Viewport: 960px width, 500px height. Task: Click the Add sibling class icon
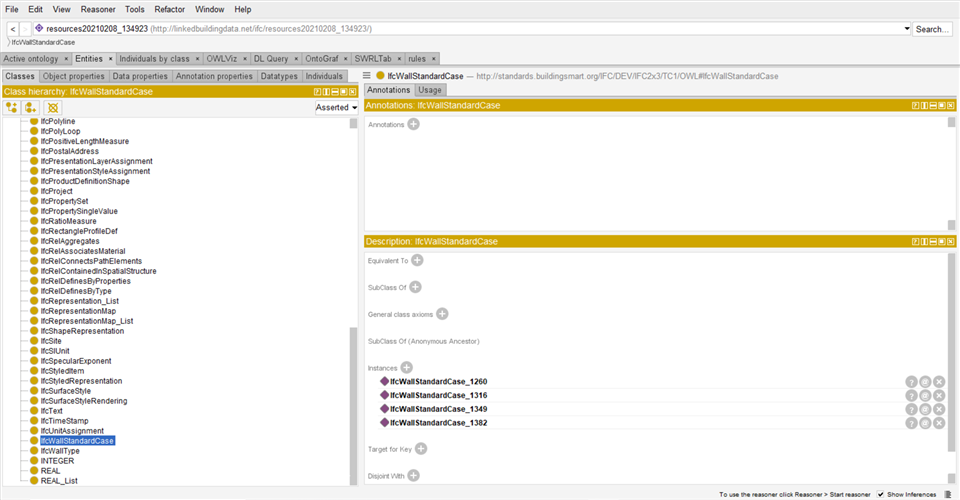[31, 107]
